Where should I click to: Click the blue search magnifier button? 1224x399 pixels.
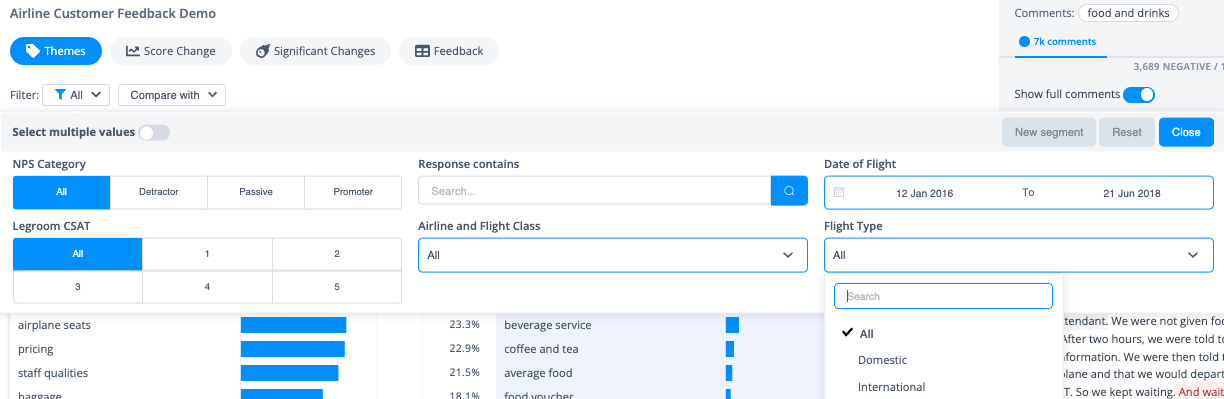tap(789, 191)
